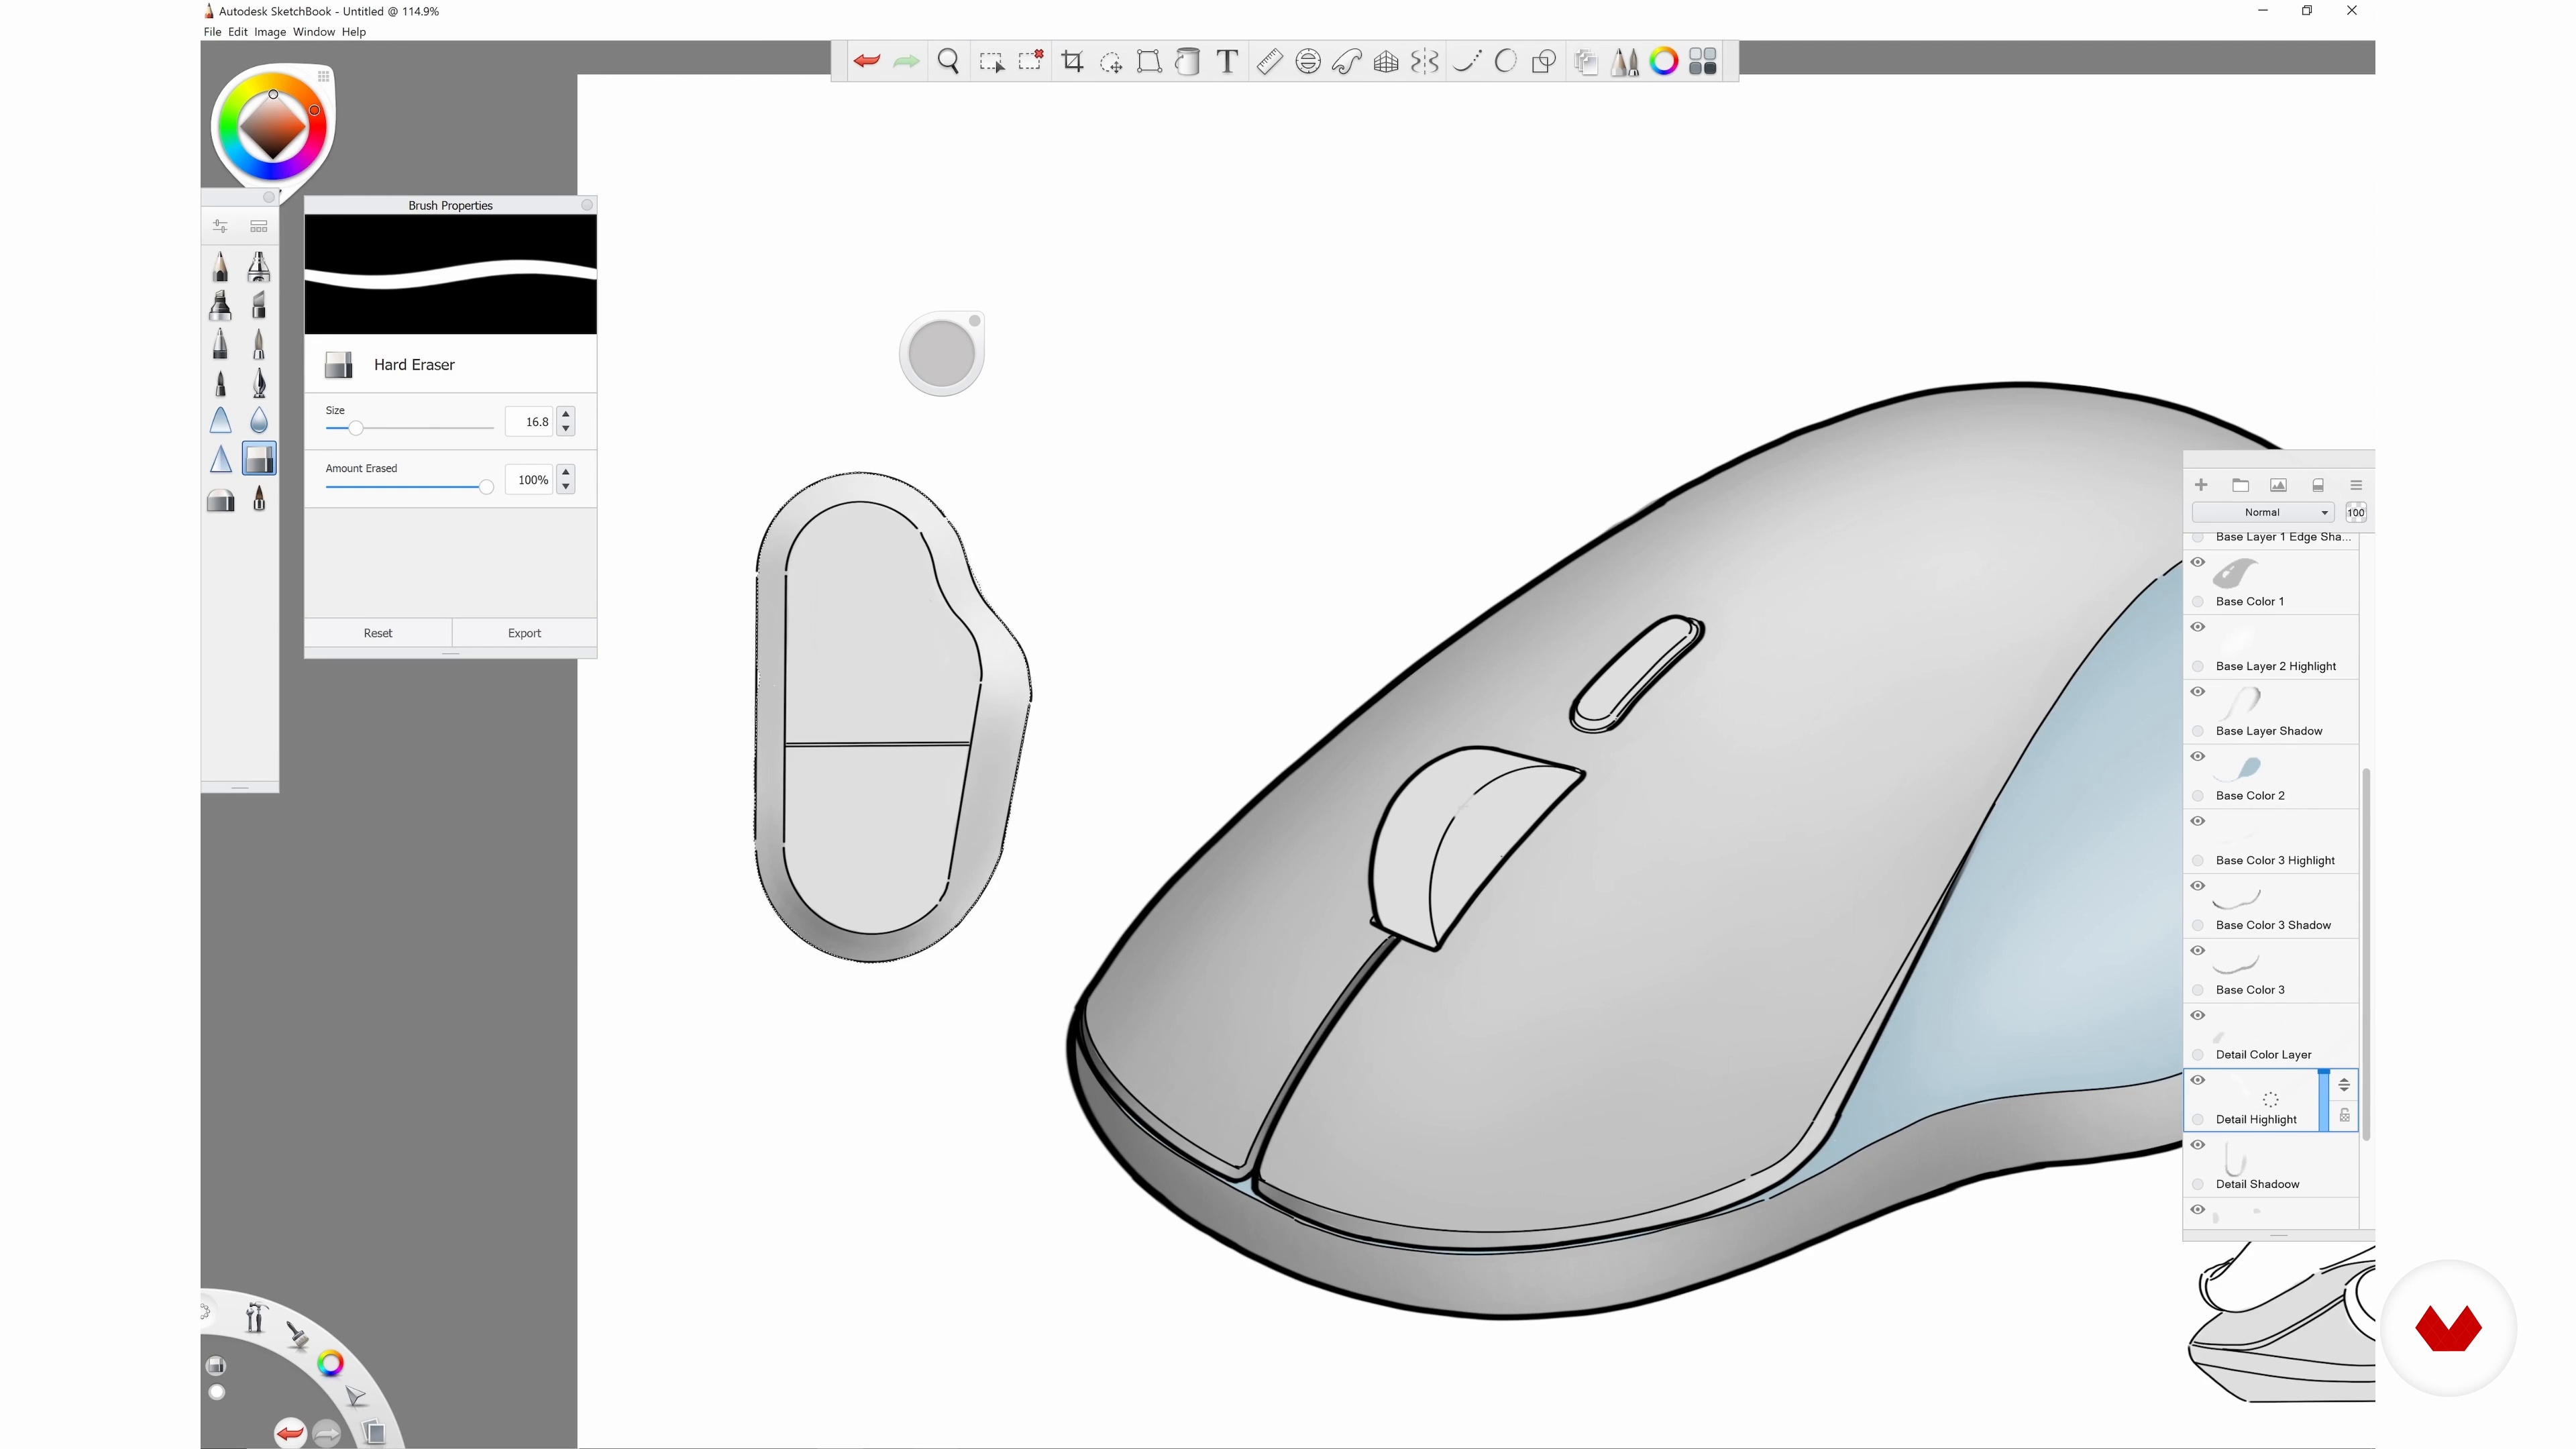
Task: Click the Amount Erased slider handle
Action: pyautogui.click(x=486, y=487)
